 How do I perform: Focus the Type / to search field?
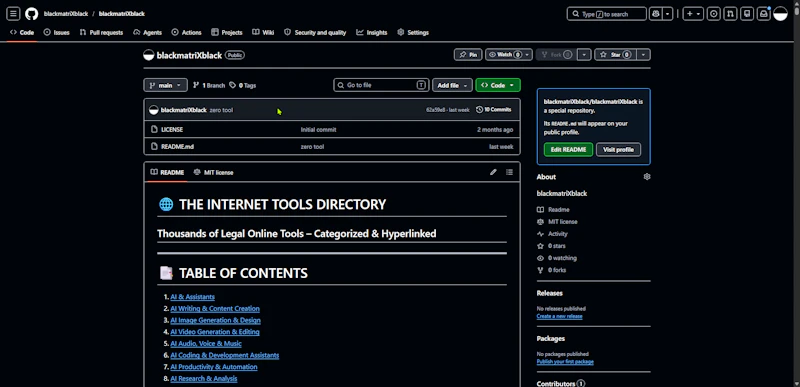[x=607, y=14]
